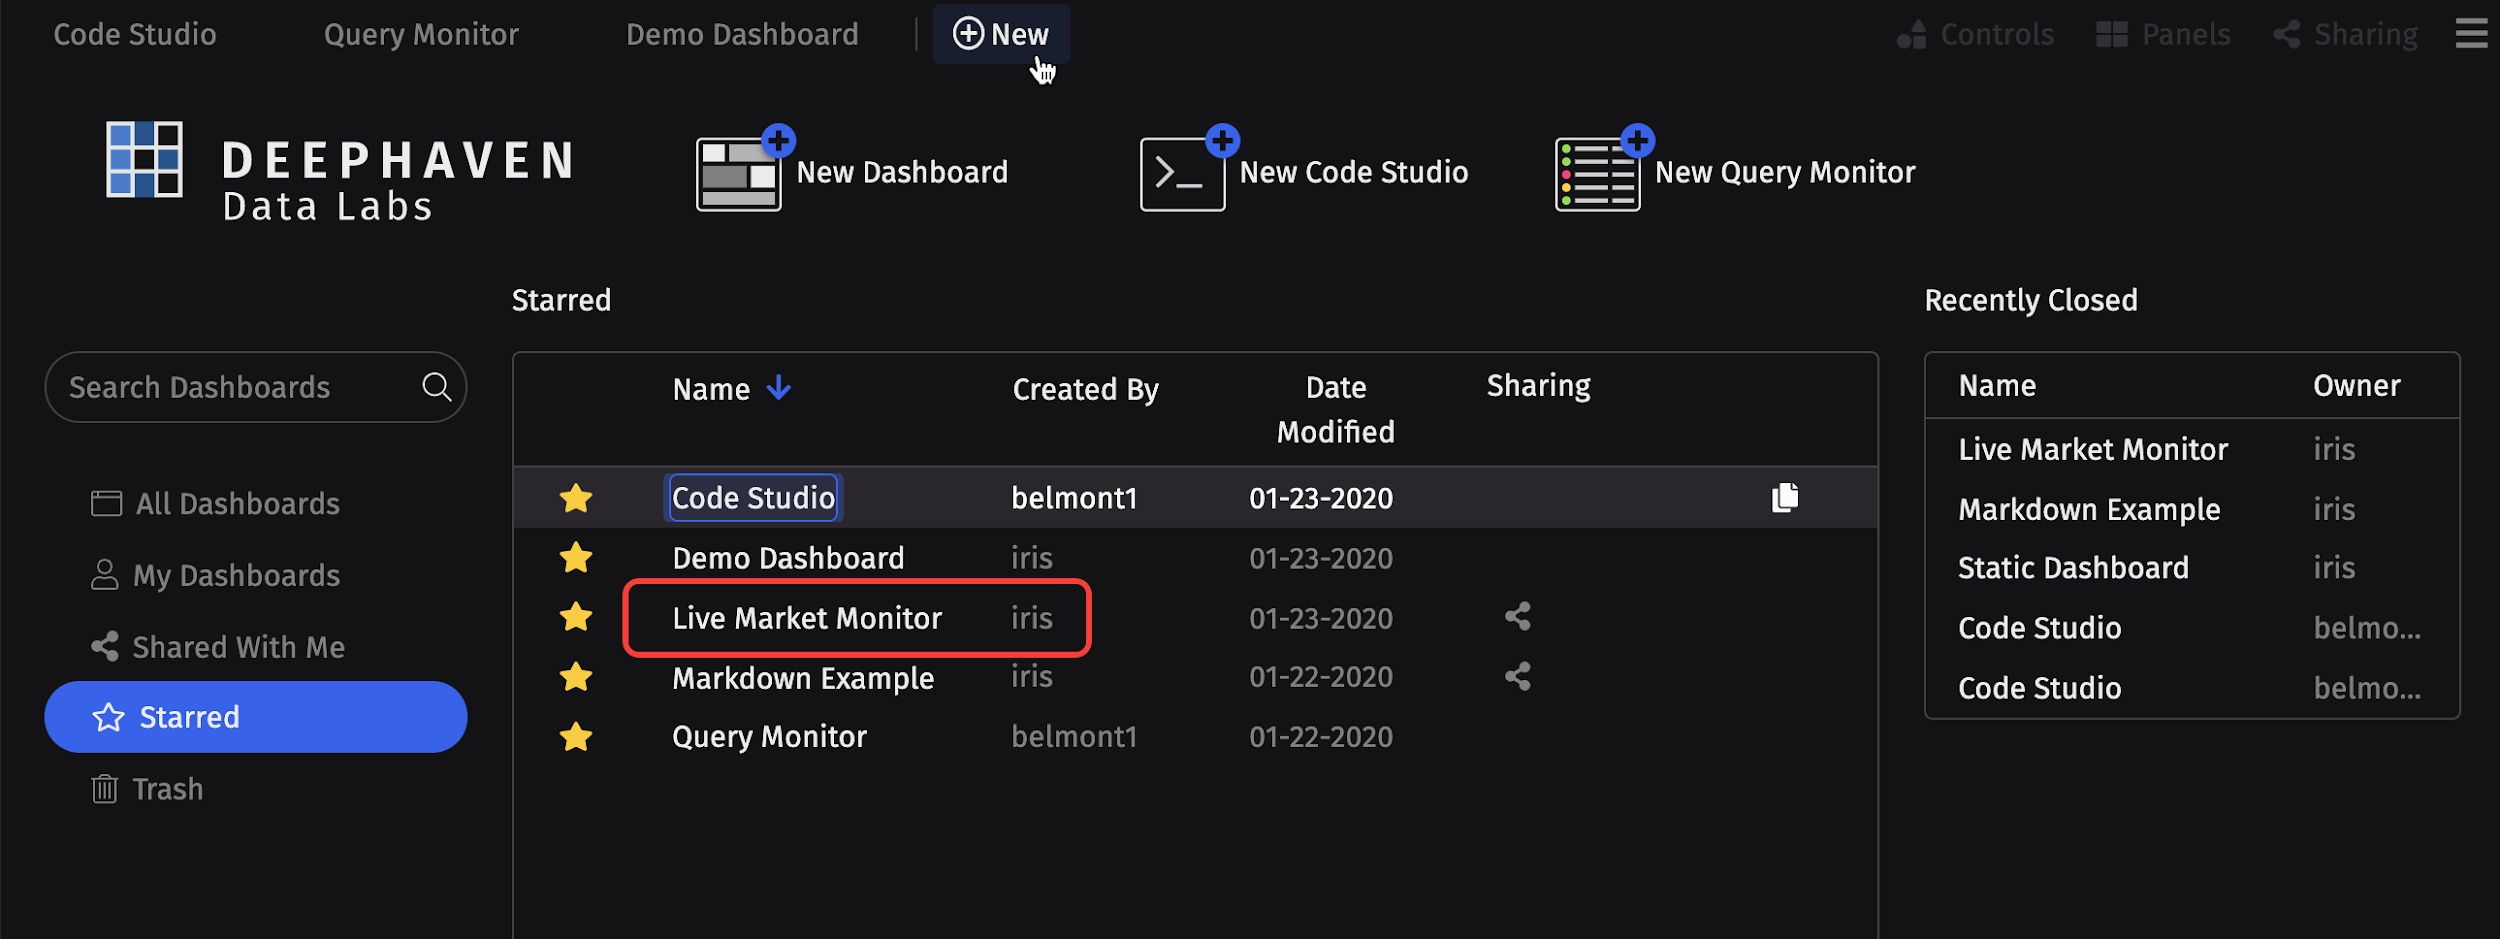Select Starred in sidebar
Screen dimensions: 2500x939
(x=256, y=717)
